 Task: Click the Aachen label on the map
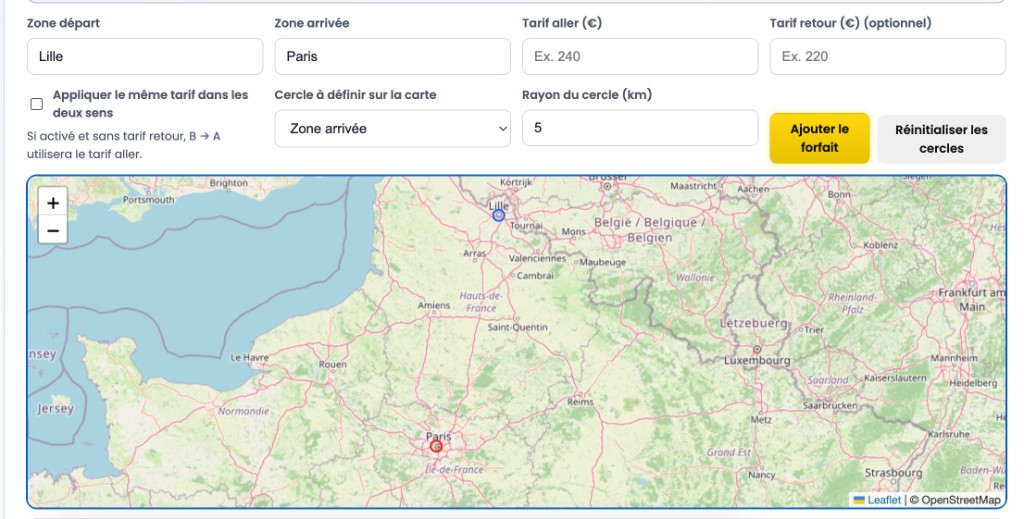tap(753, 189)
